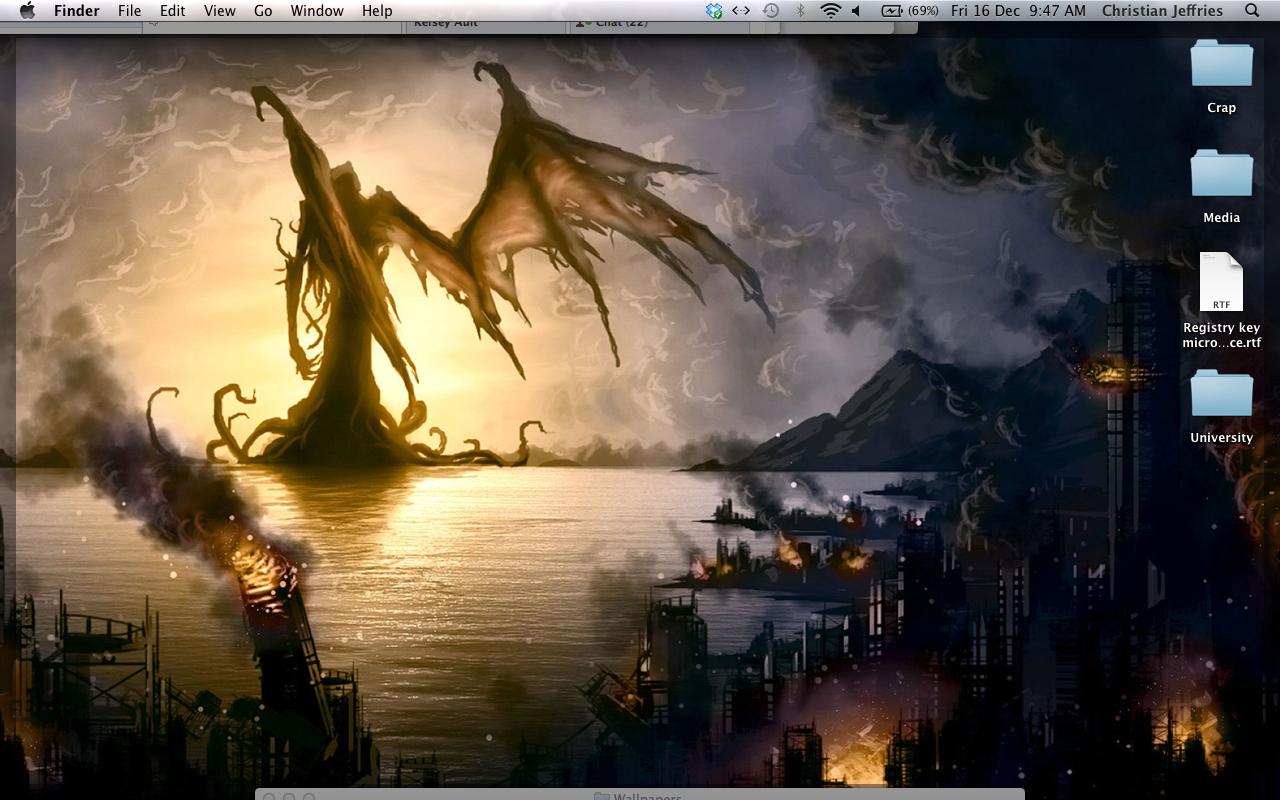
Task: Click the Dropbox menu bar icon
Action: [713, 11]
